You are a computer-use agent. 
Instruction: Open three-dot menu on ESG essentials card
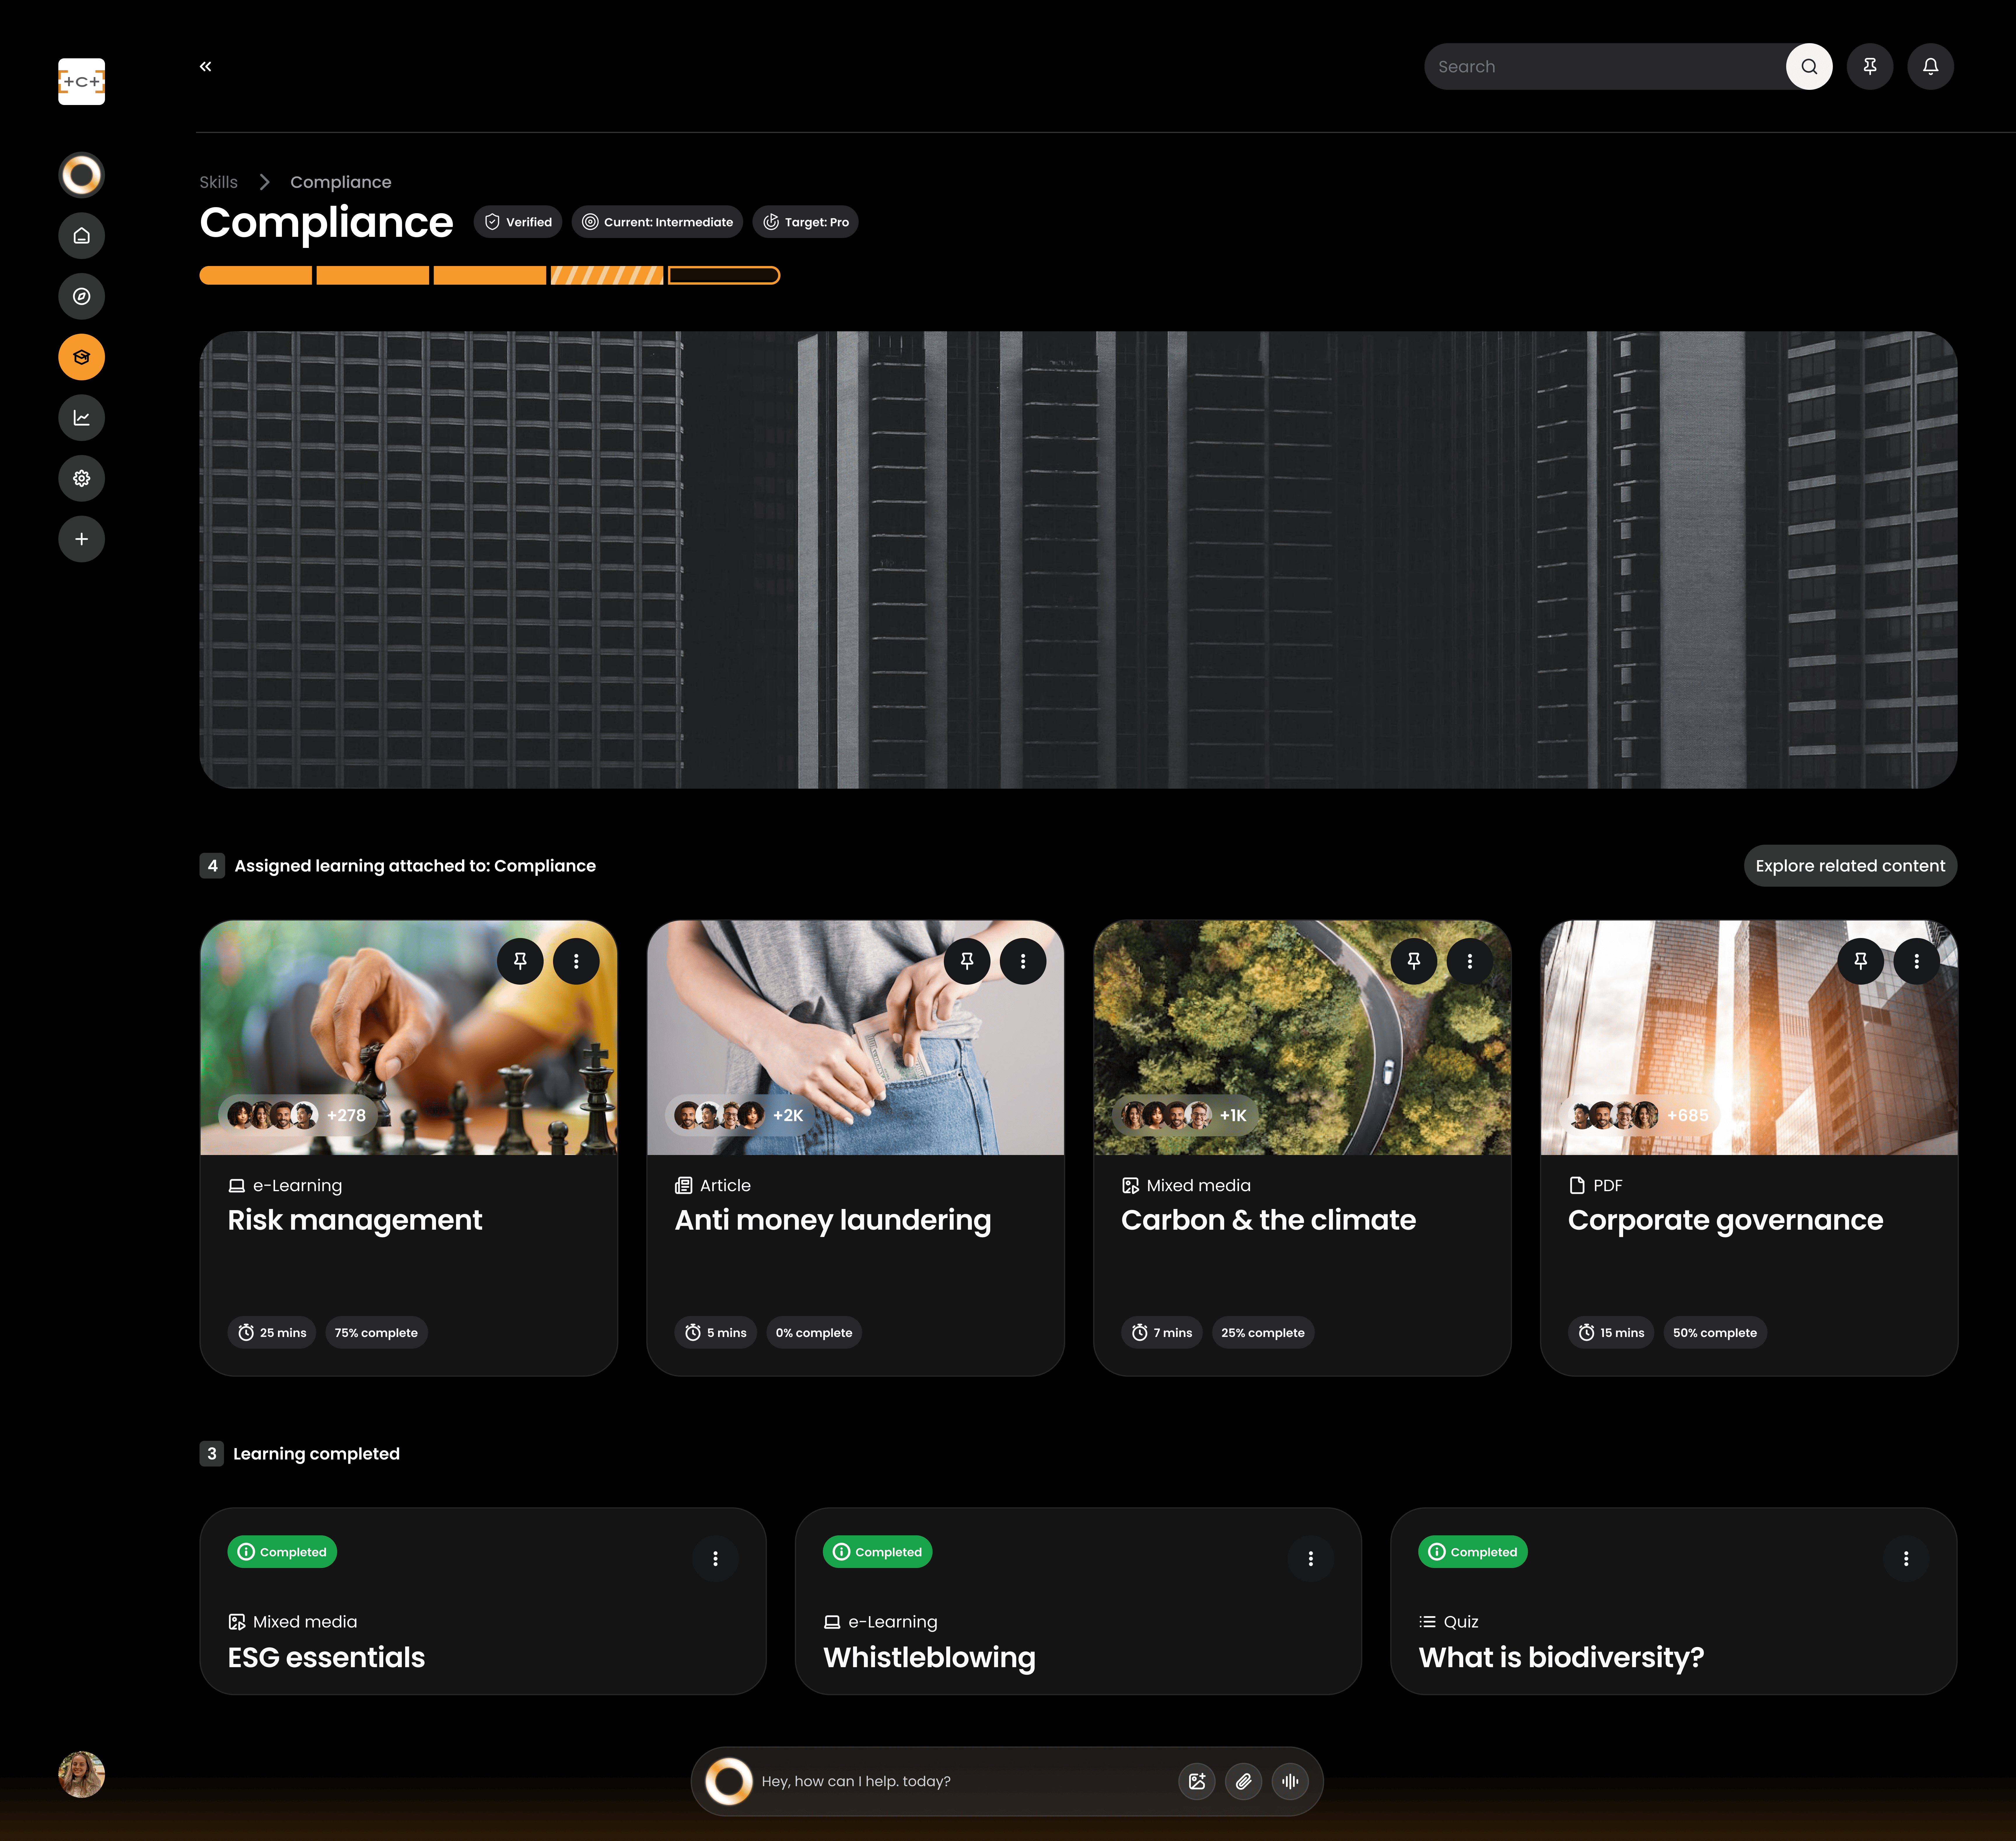[x=715, y=1558]
